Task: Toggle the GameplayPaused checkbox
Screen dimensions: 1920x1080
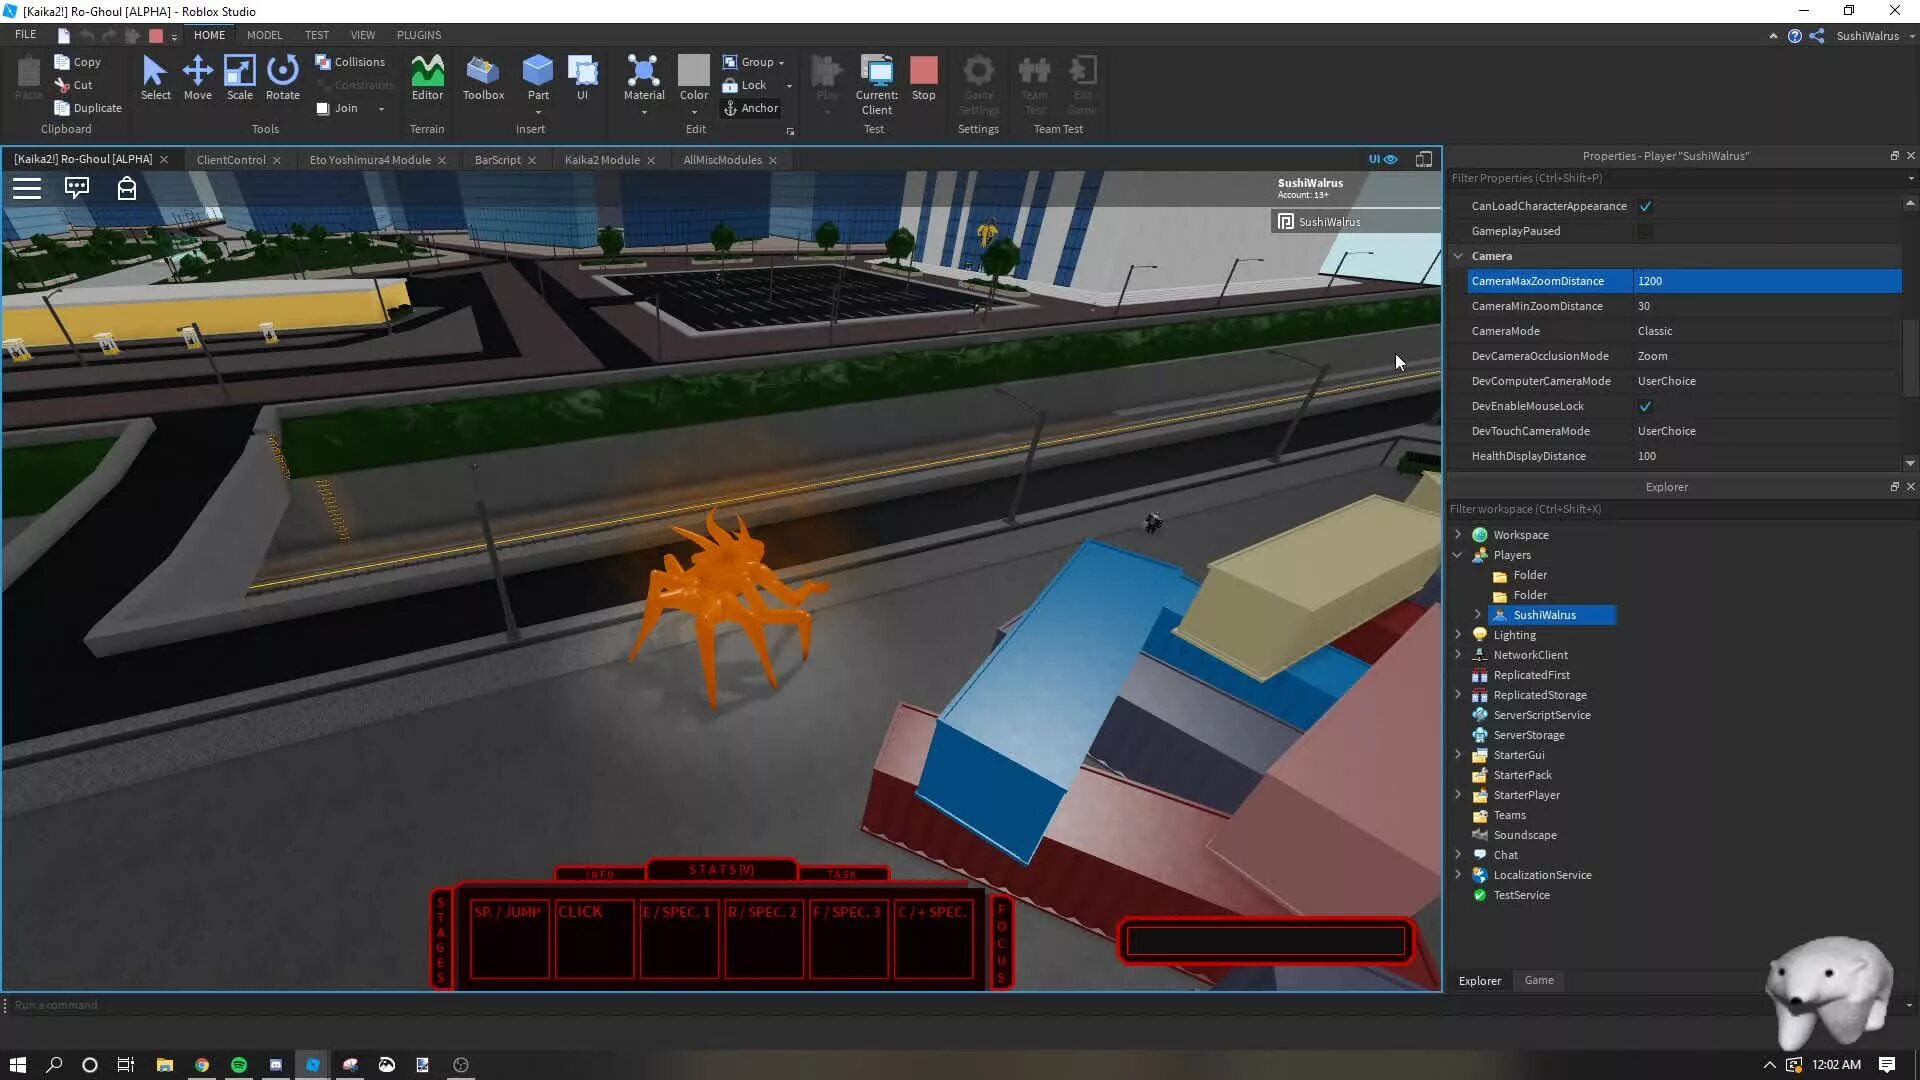Action: (1645, 231)
